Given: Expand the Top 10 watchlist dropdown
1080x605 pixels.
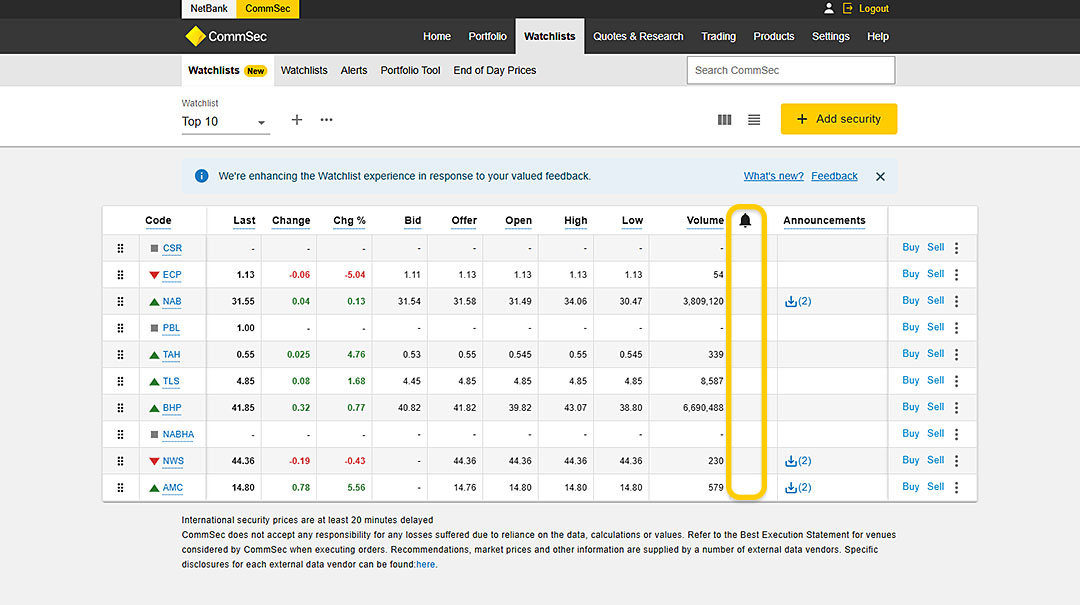Looking at the screenshot, I should pos(262,123).
